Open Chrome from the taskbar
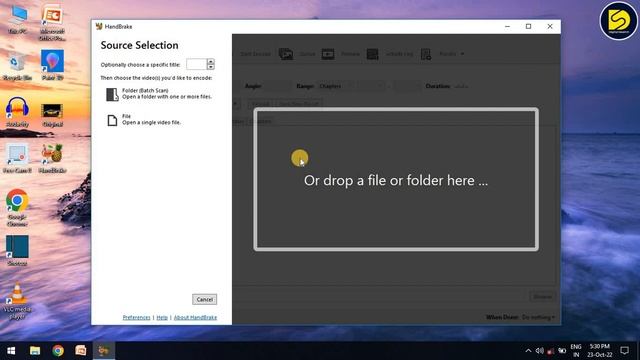Image resolution: width=640 pixels, height=360 pixels. coord(58,351)
